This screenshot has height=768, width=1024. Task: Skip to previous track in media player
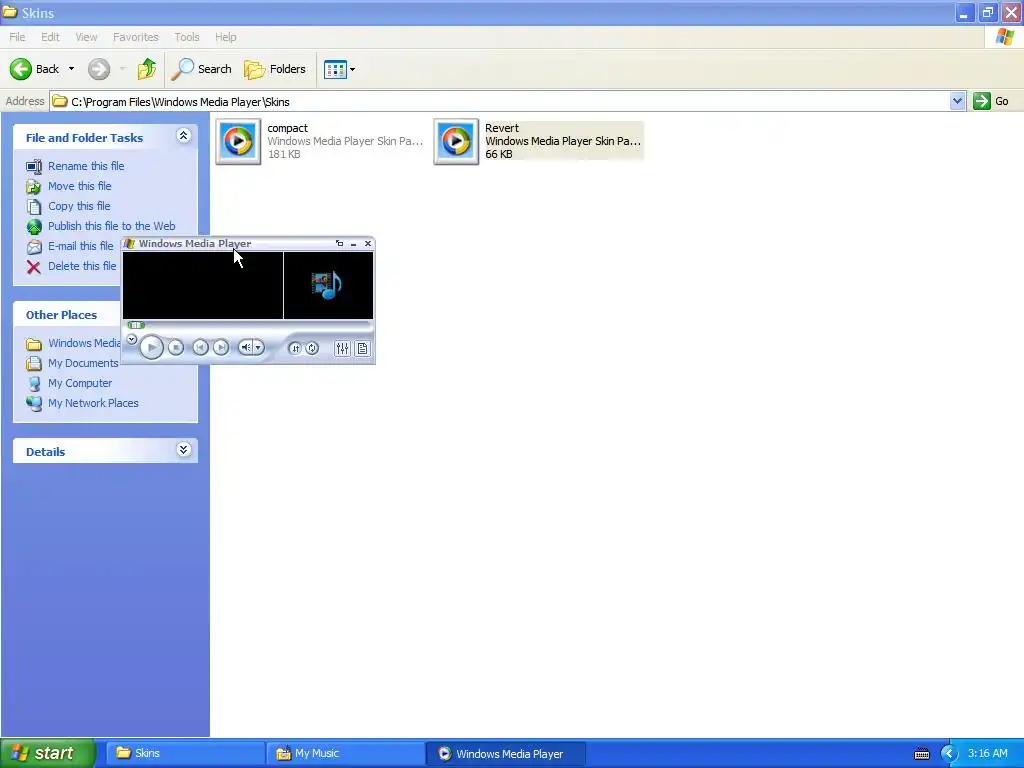[x=200, y=347]
